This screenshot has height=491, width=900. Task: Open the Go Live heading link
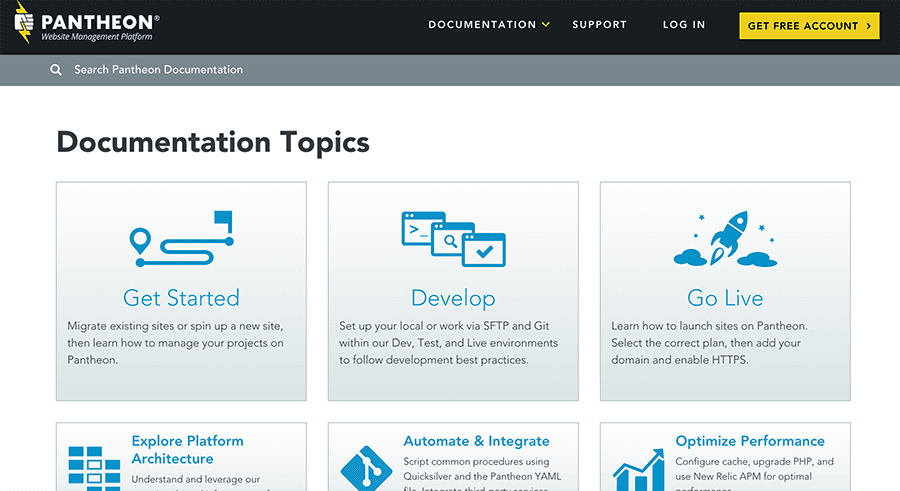tap(725, 298)
